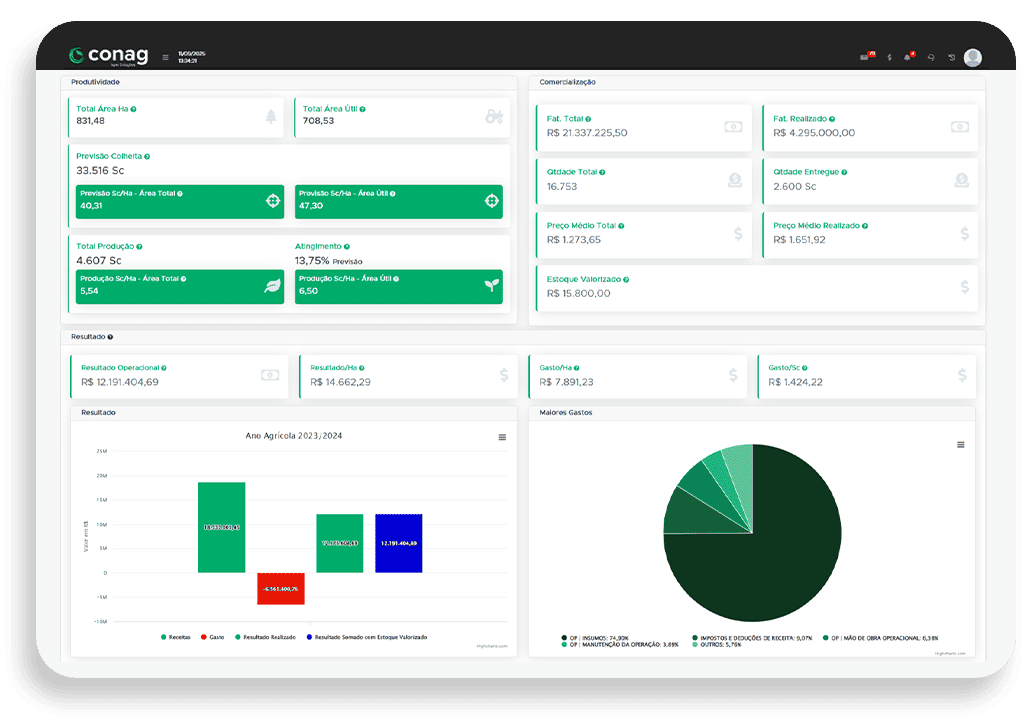Open the user avatar profile menu
1027x722 pixels.
(972, 57)
